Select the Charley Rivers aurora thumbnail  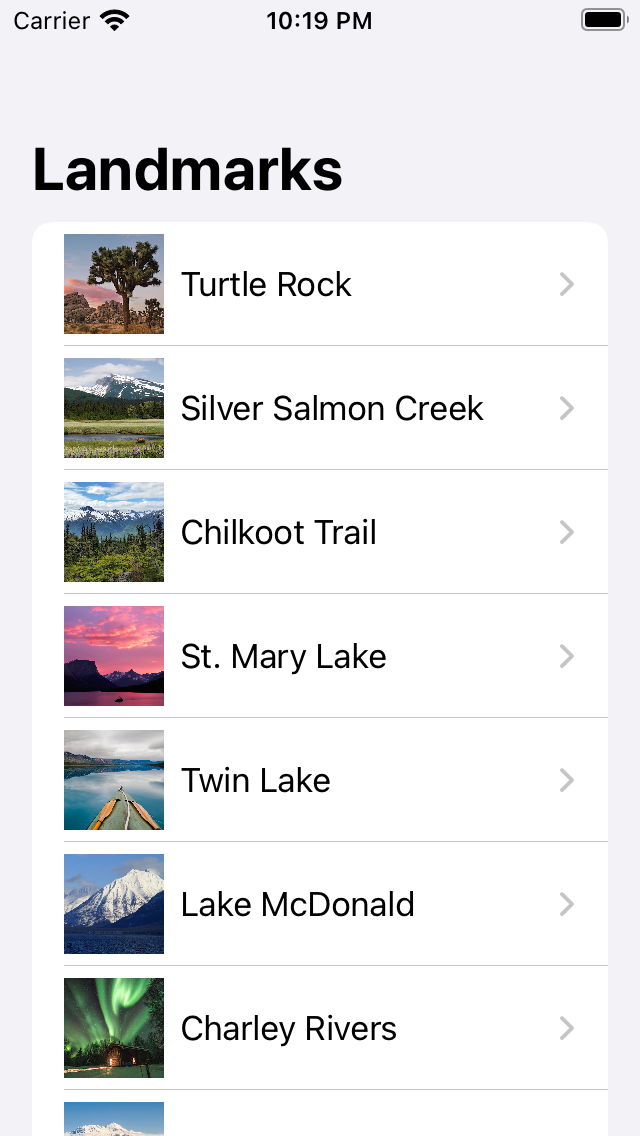[x=114, y=1028]
